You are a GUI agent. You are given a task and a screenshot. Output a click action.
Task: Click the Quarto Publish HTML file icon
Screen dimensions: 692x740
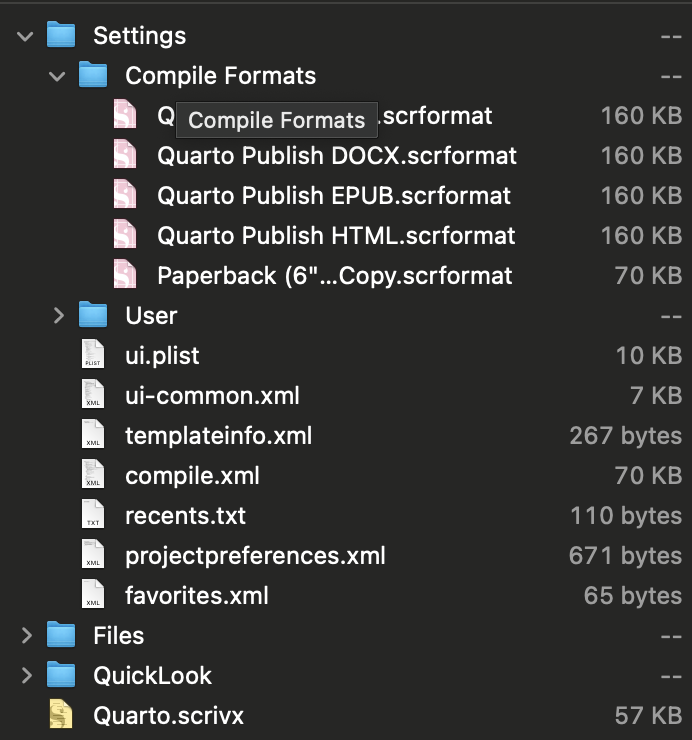[124, 235]
